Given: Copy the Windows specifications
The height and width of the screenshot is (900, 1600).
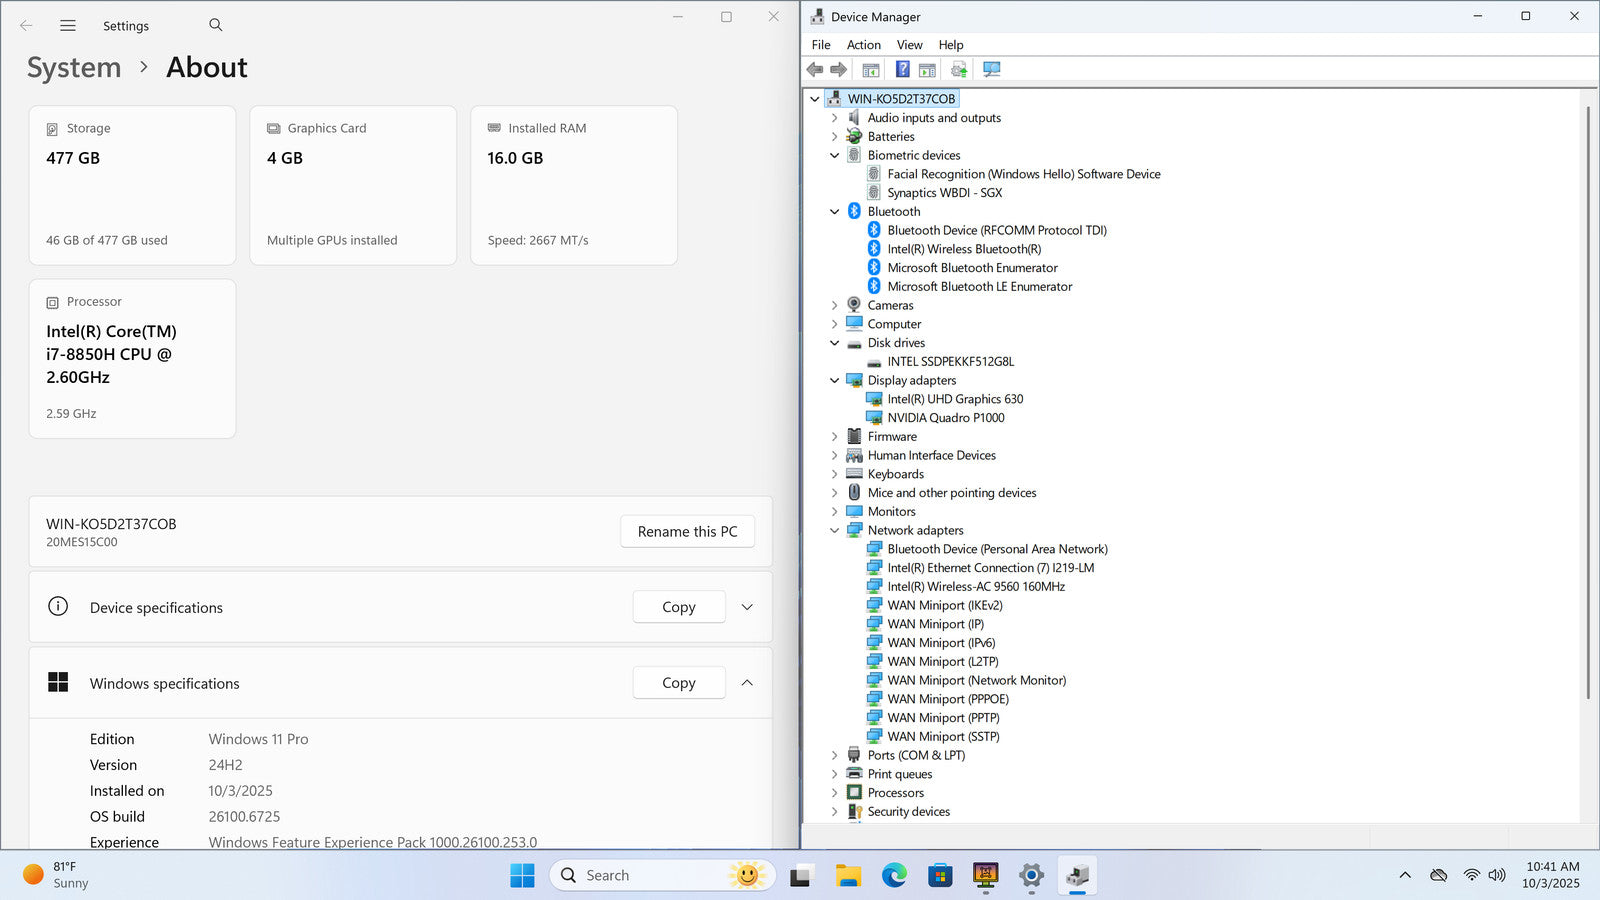Looking at the screenshot, I should point(678,683).
